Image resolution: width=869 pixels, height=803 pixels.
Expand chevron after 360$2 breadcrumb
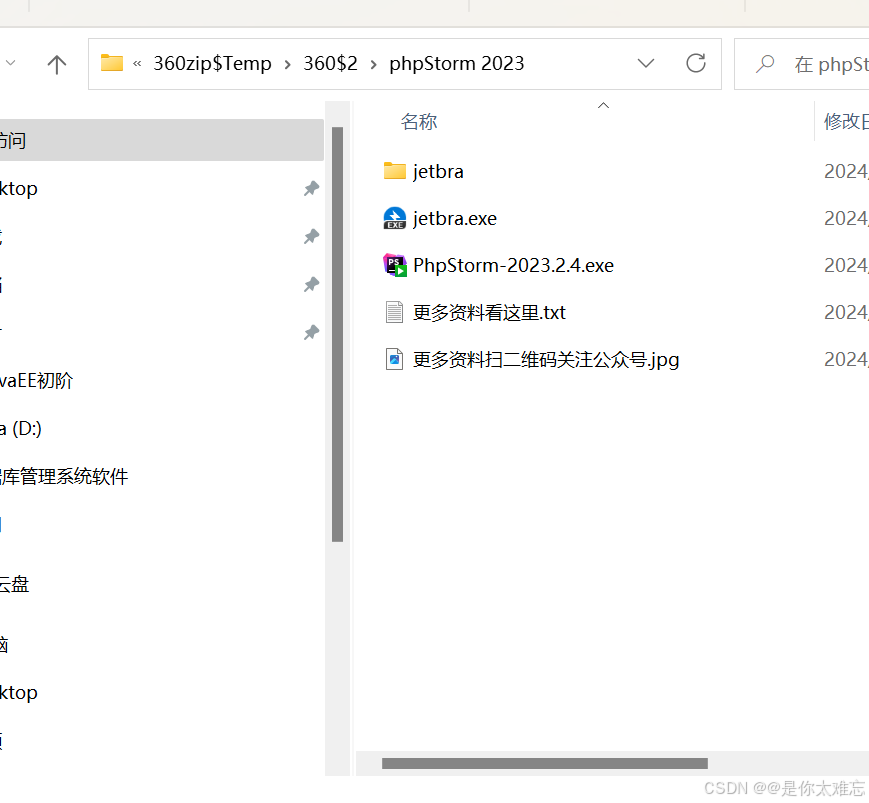374,64
